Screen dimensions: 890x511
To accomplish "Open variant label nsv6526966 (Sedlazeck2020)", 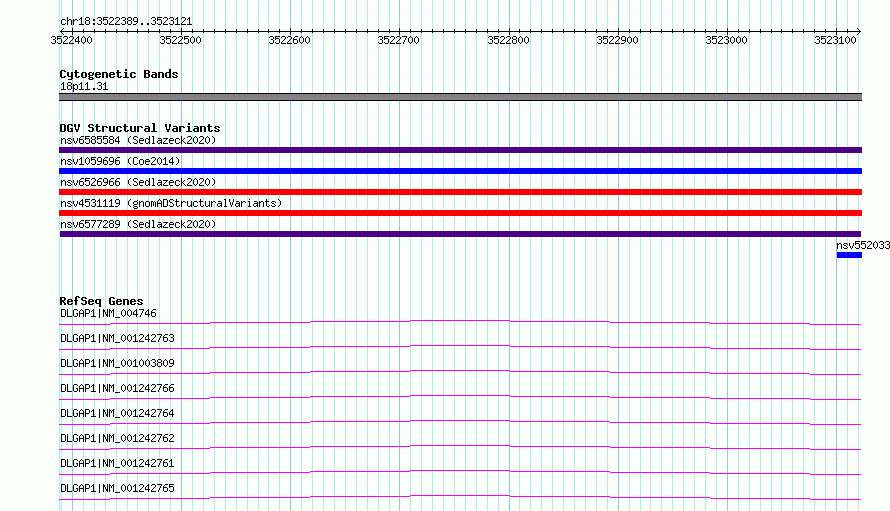I will [138, 182].
